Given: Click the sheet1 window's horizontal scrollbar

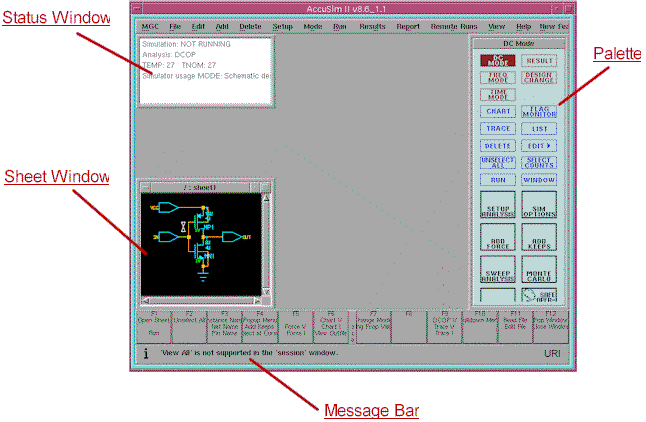Looking at the screenshot, I should (201, 300).
